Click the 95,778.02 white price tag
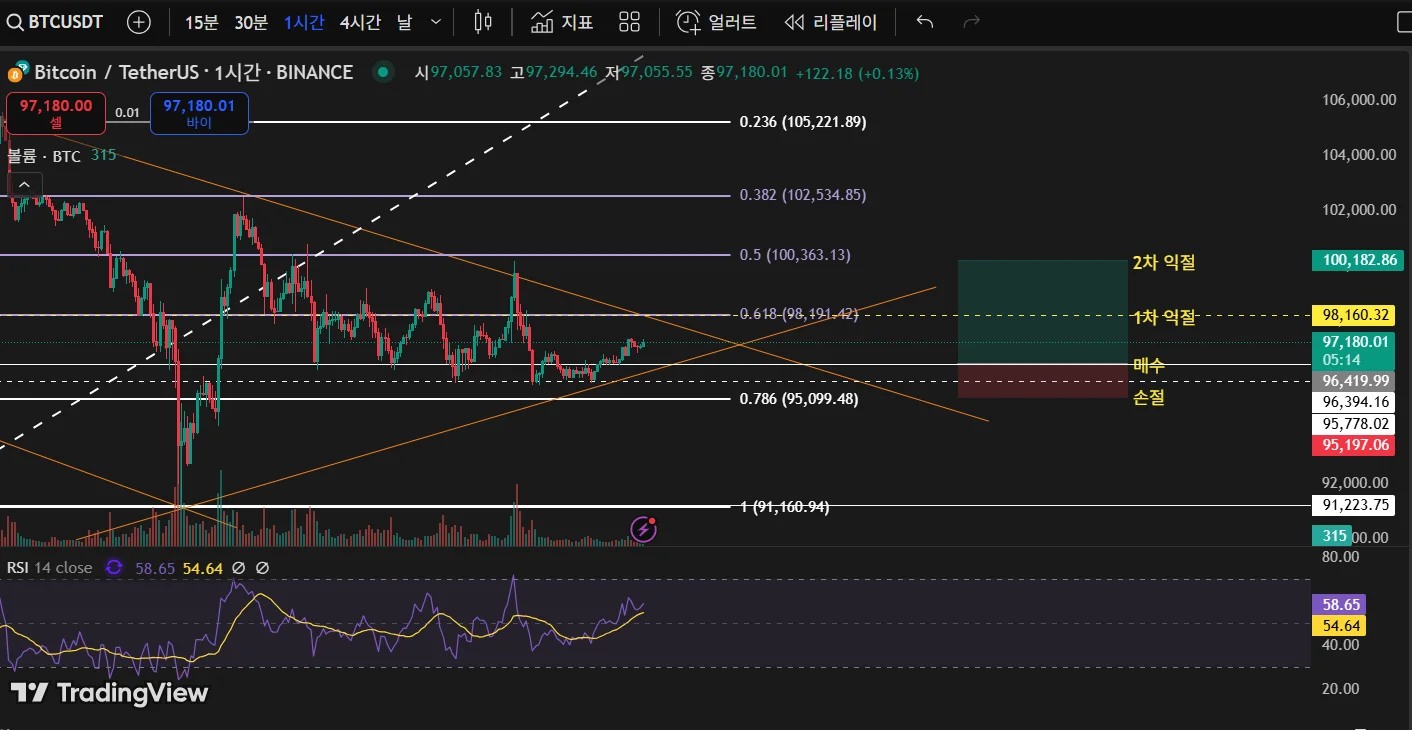 pyautogui.click(x=1353, y=424)
